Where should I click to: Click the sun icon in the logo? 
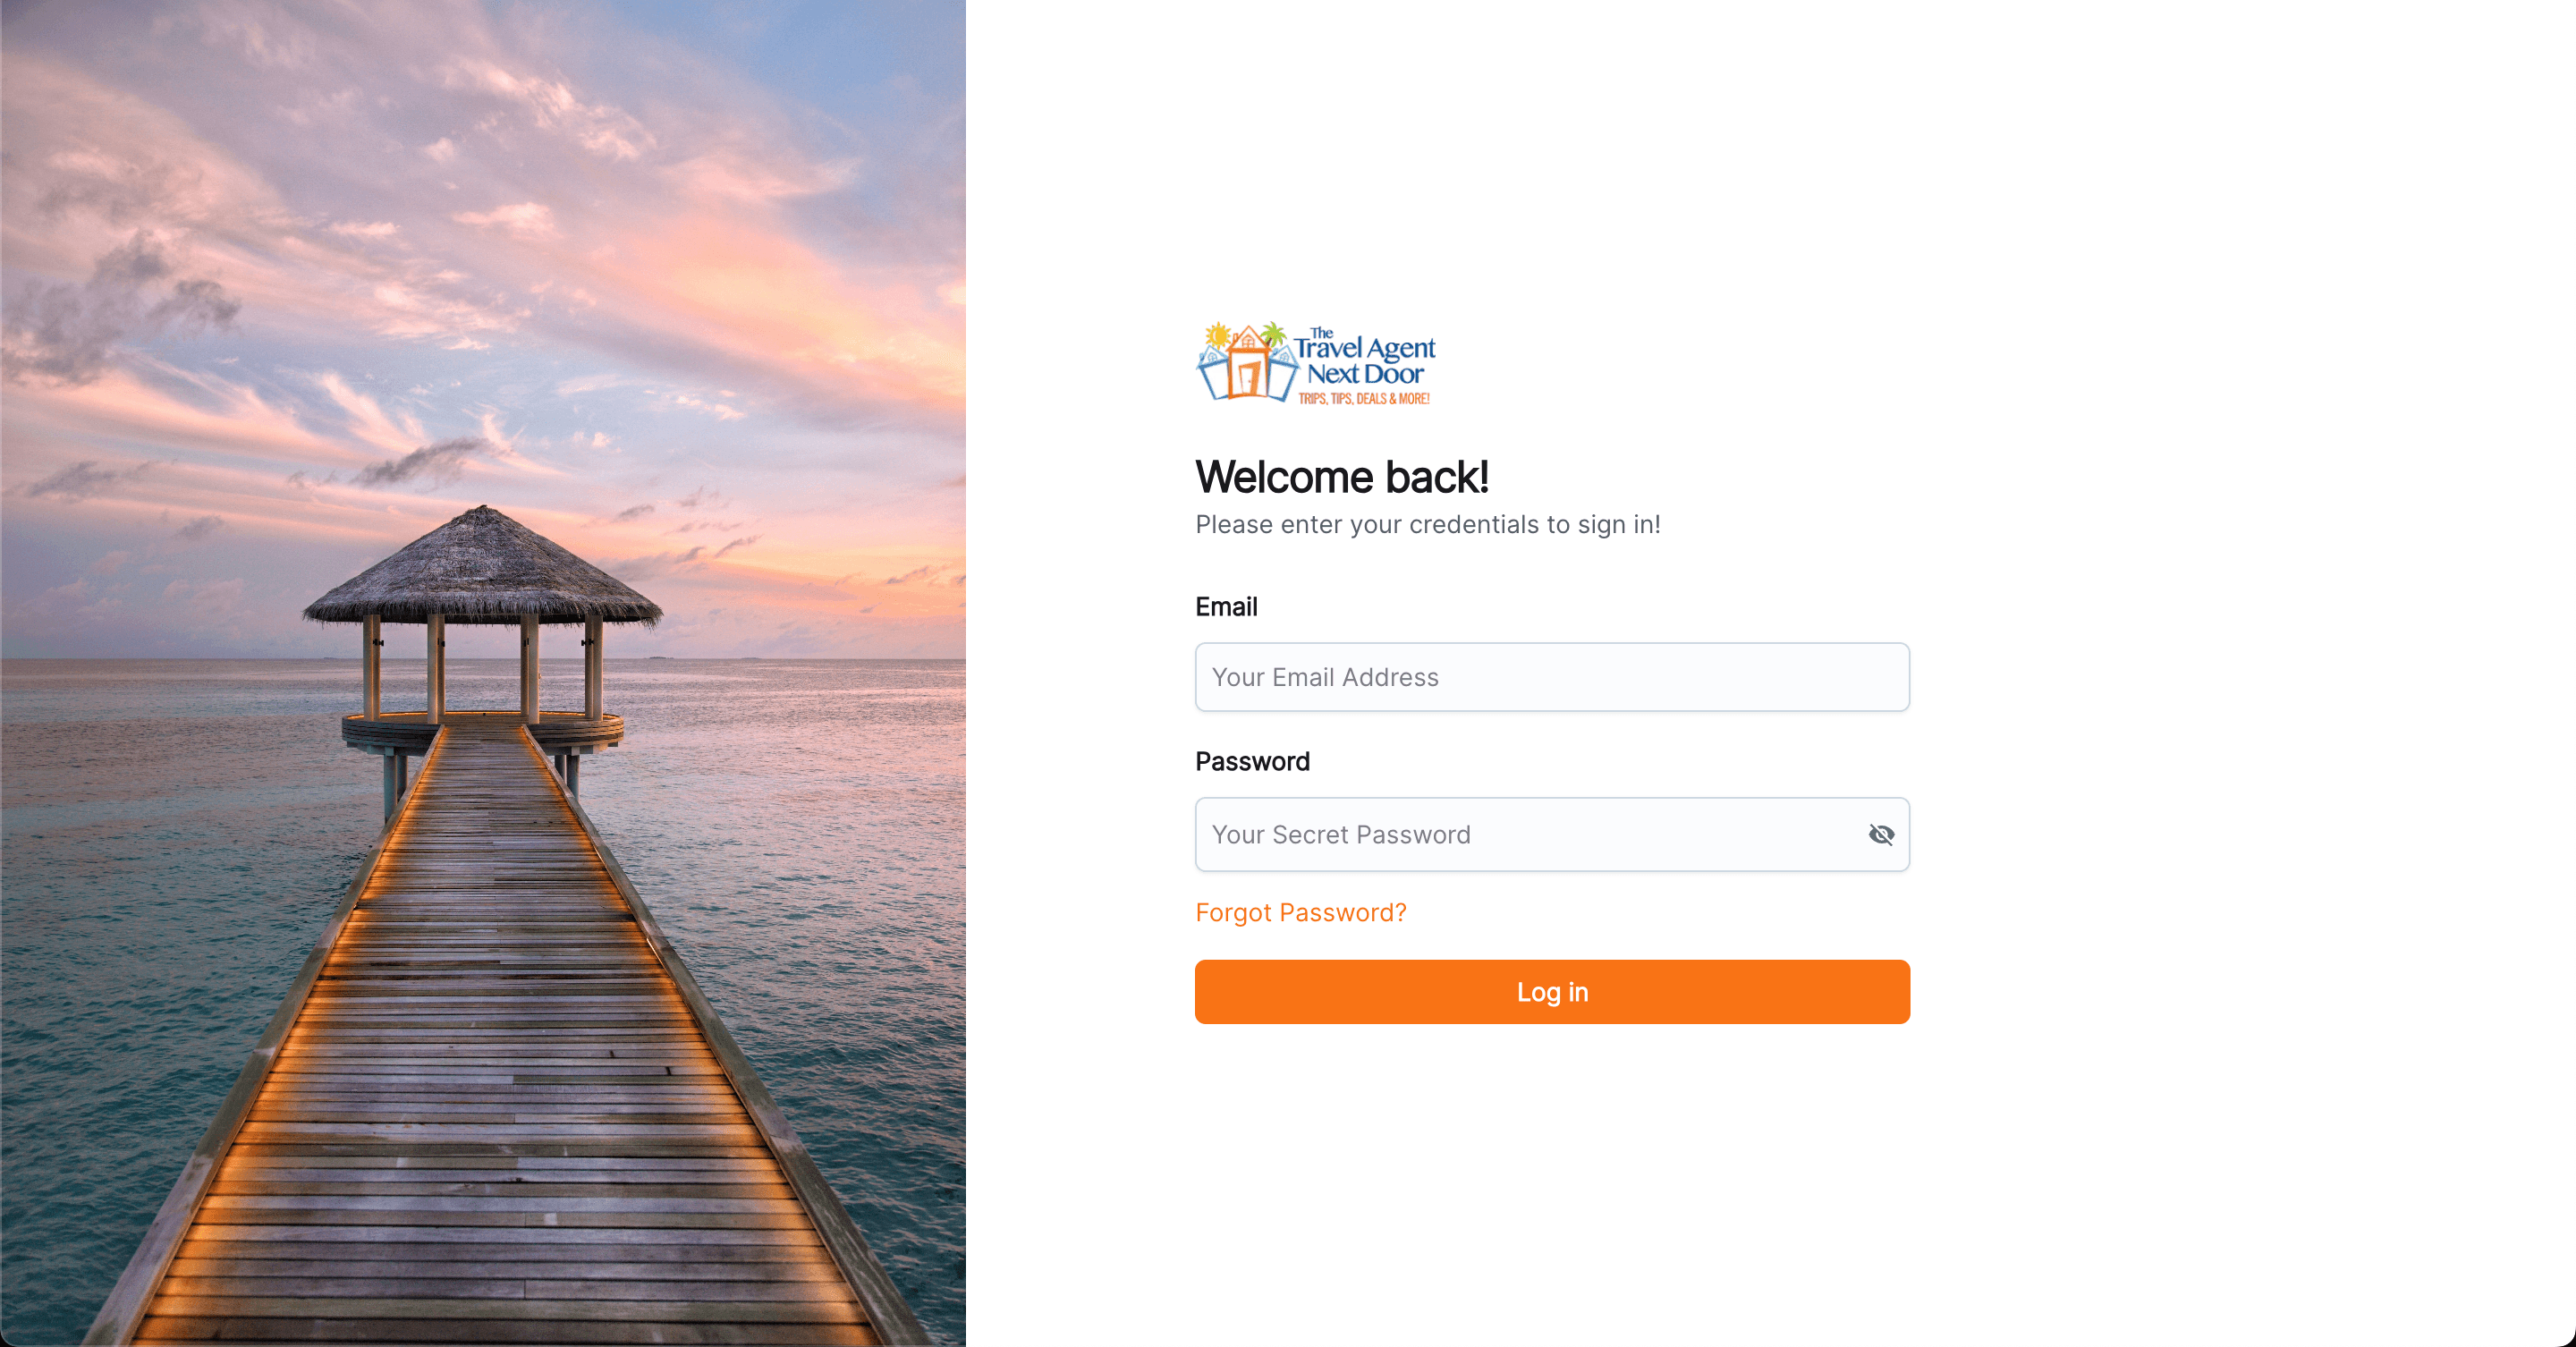[x=1217, y=335]
